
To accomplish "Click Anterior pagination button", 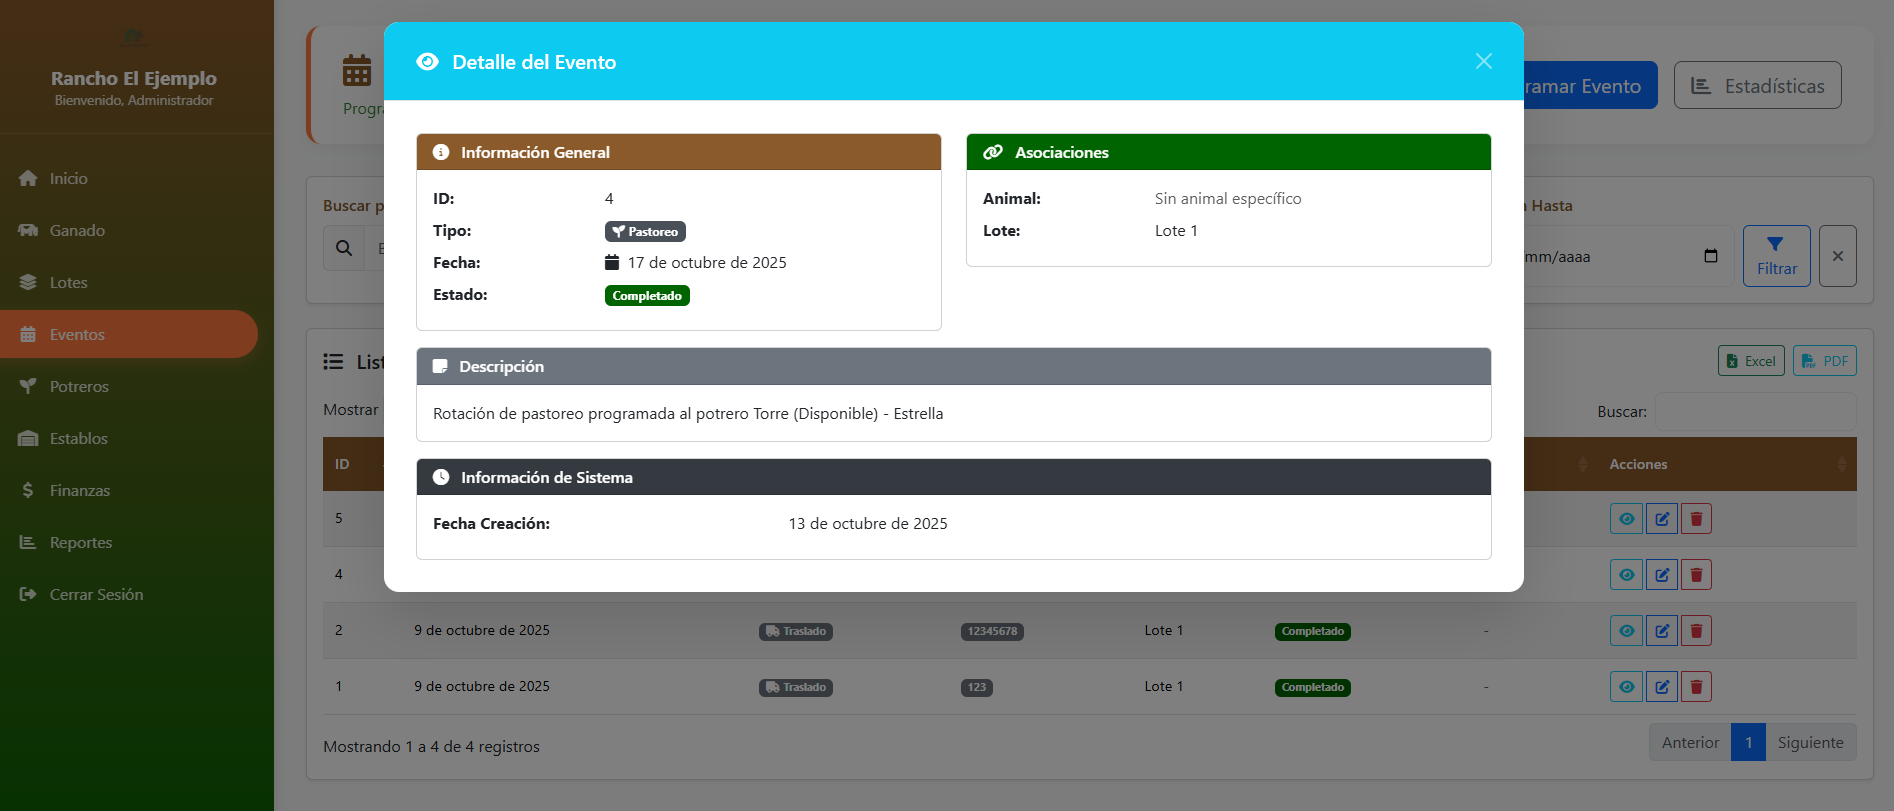I will tap(1690, 742).
